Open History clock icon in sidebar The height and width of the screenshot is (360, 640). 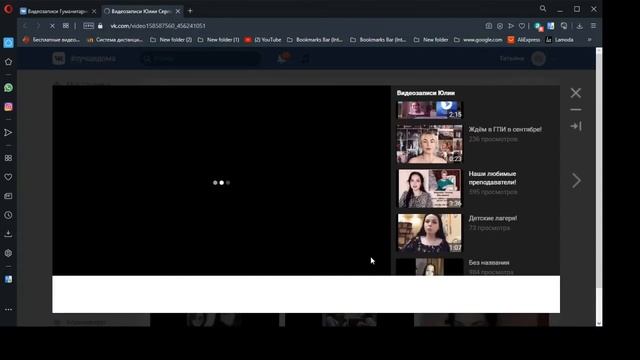(x=8, y=215)
